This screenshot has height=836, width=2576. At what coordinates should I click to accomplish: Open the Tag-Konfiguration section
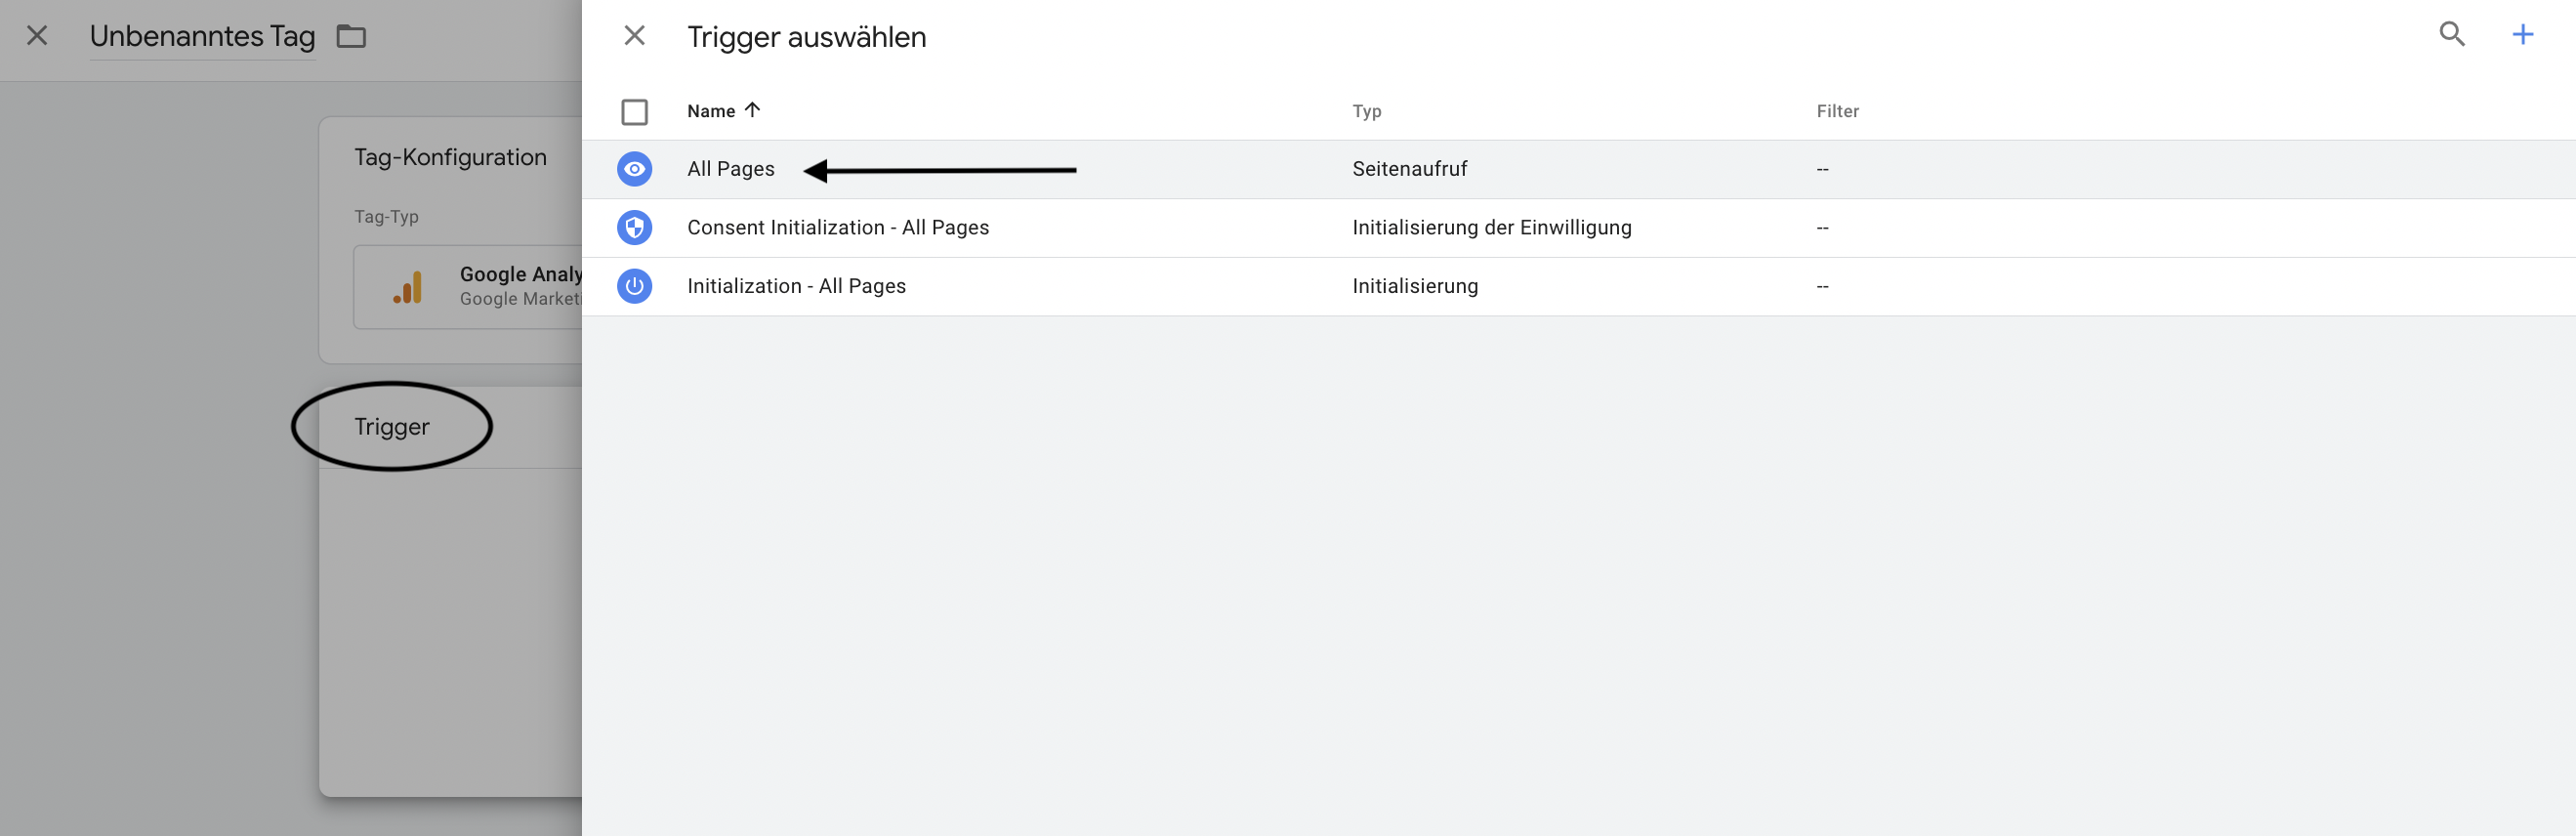pyautogui.click(x=450, y=158)
